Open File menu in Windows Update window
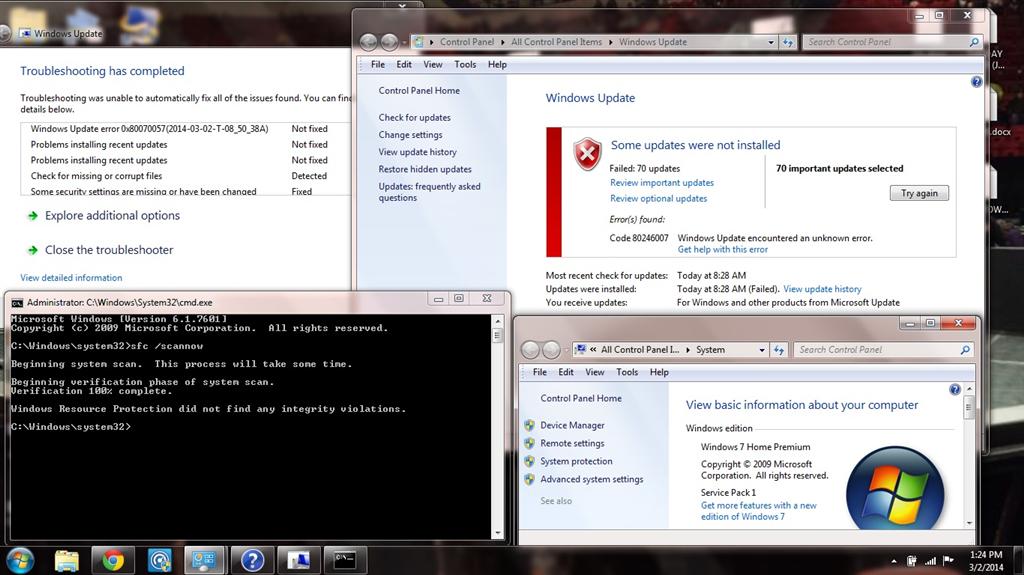 (x=377, y=64)
